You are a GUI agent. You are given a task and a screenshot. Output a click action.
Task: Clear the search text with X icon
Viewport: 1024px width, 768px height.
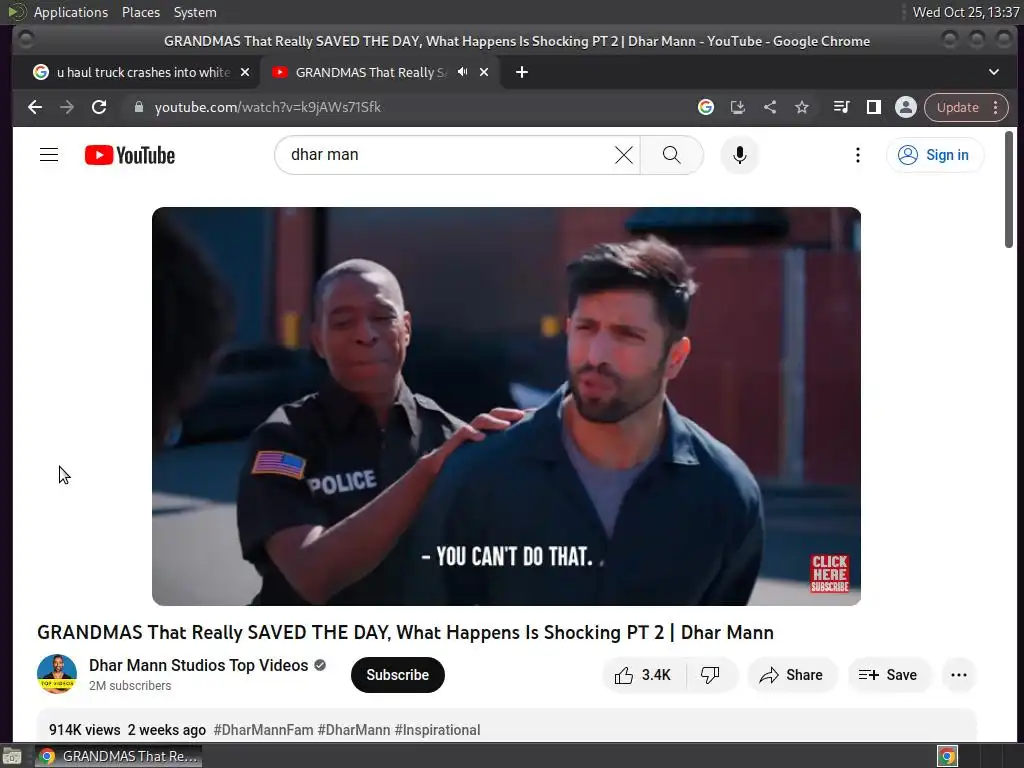pos(624,155)
